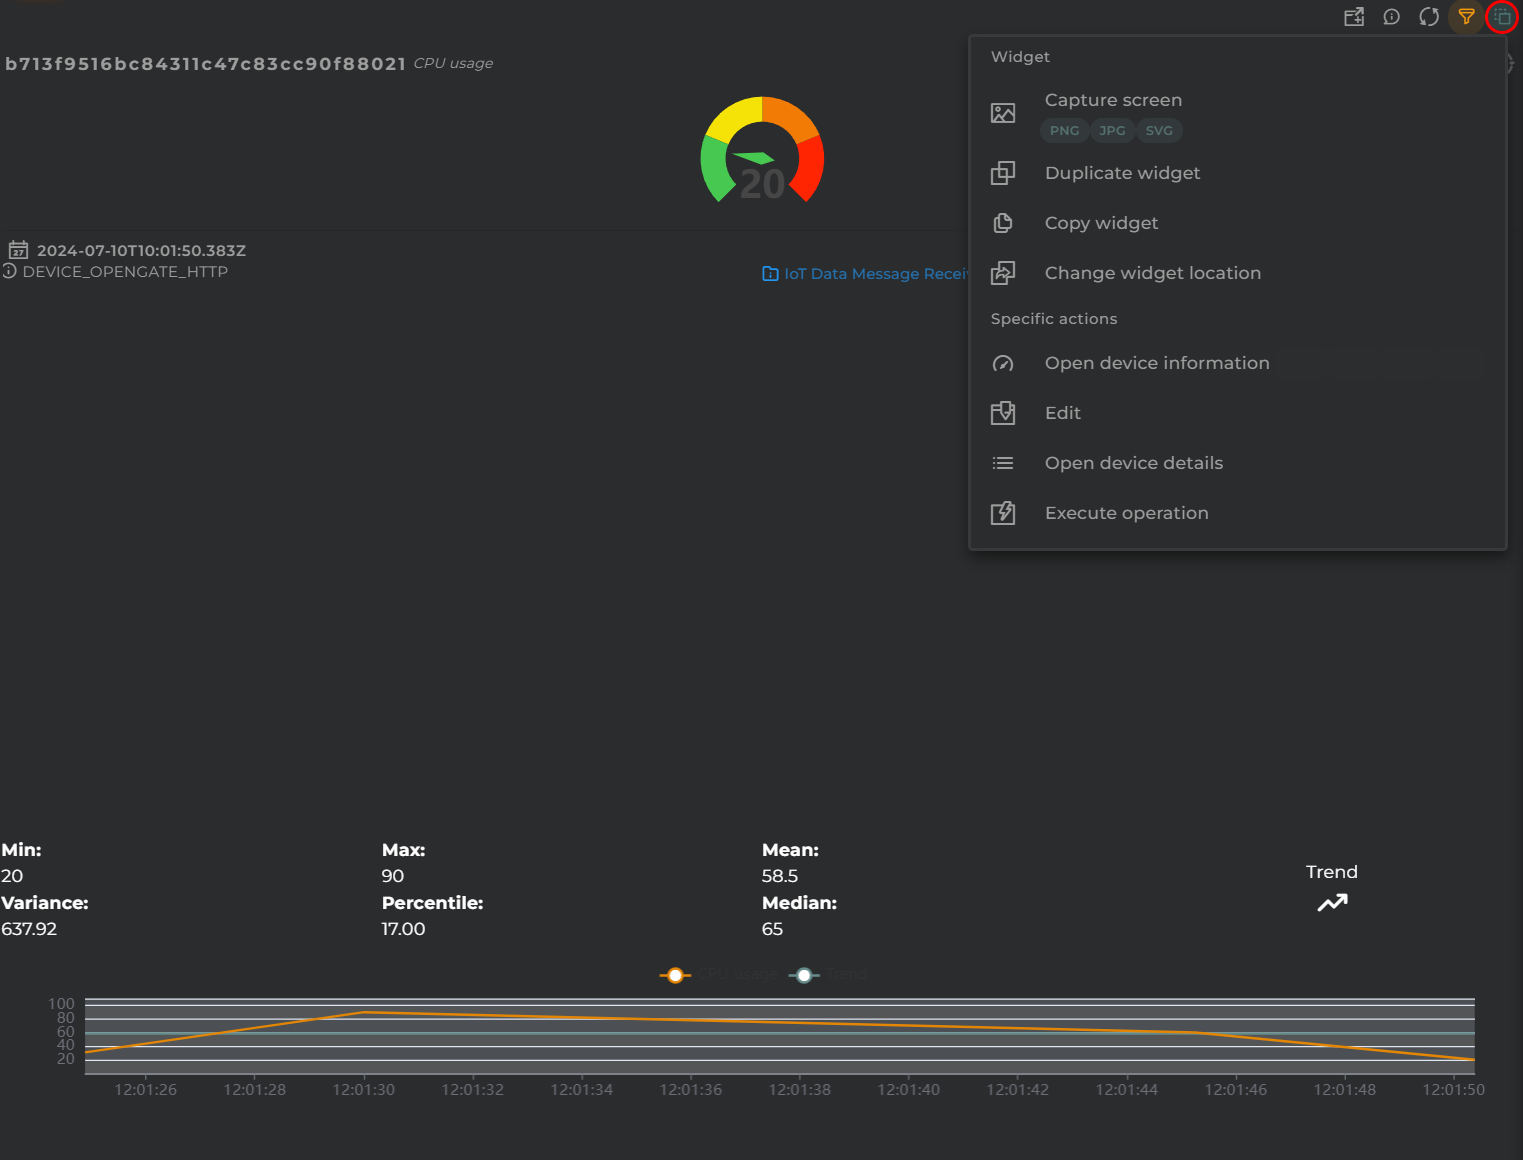
Task: Click the DEVICE_OPENGATE_HTTP source label
Action: [125, 272]
